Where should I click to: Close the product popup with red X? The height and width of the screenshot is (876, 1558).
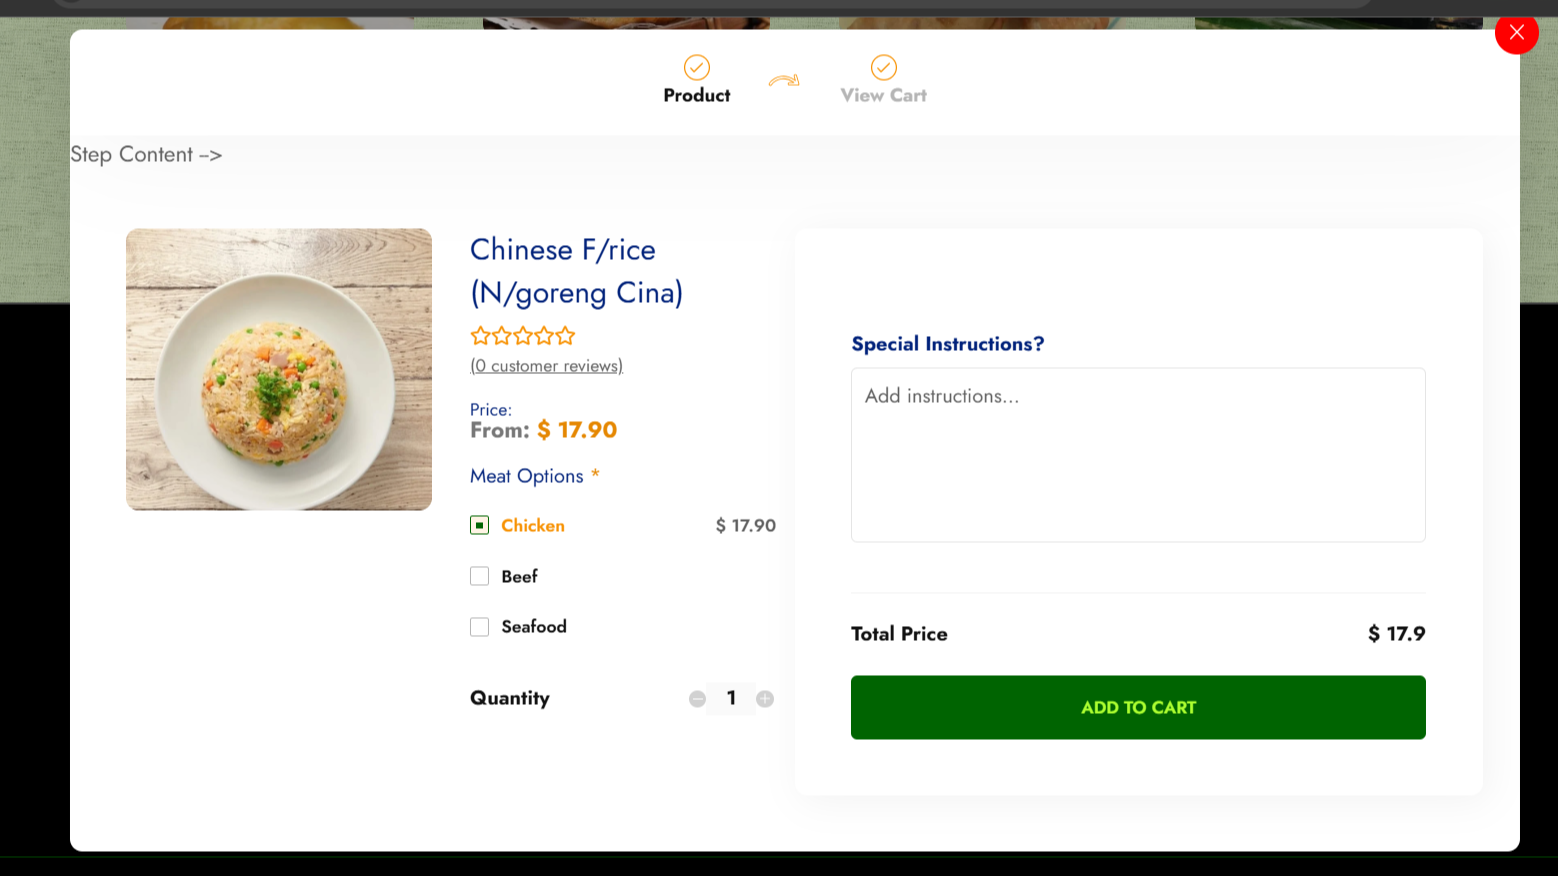(1516, 32)
